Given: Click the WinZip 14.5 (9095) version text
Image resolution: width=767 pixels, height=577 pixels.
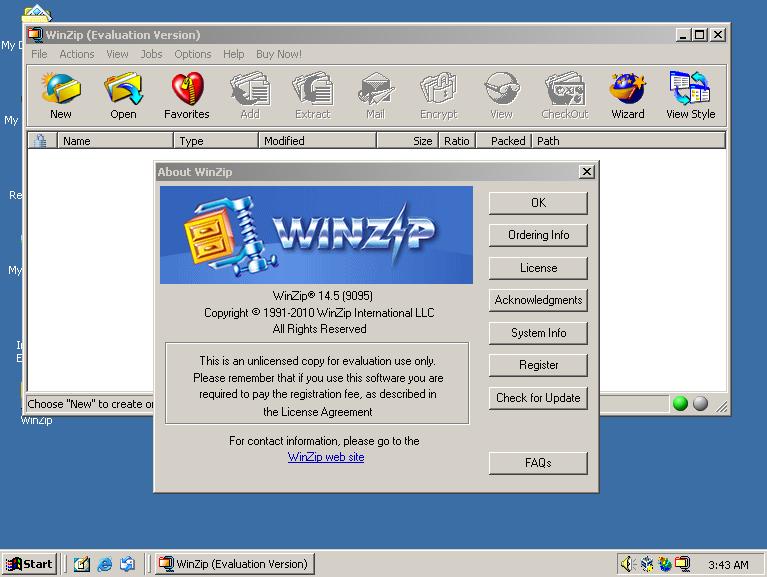Looking at the screenshot, I should pos(323,296).
